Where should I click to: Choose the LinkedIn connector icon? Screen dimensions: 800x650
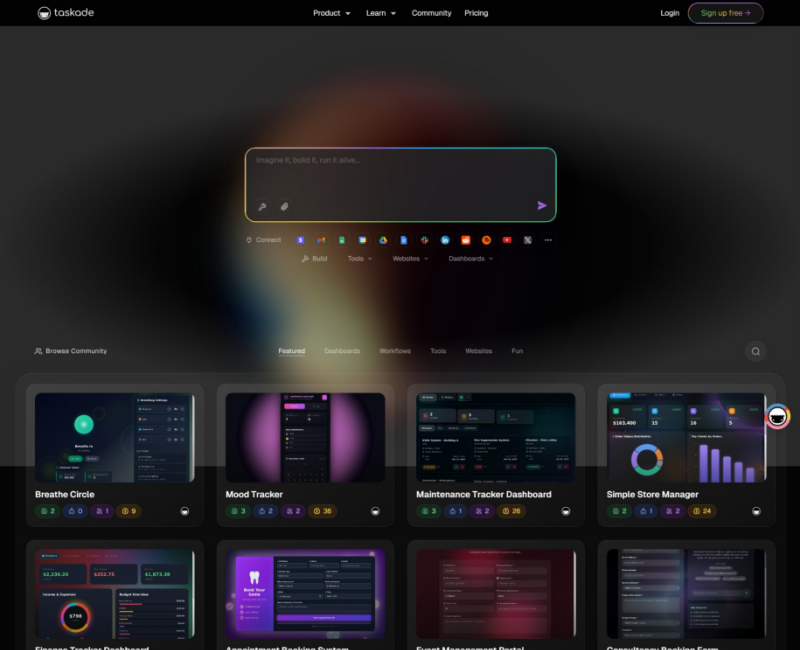click(445, 240)
